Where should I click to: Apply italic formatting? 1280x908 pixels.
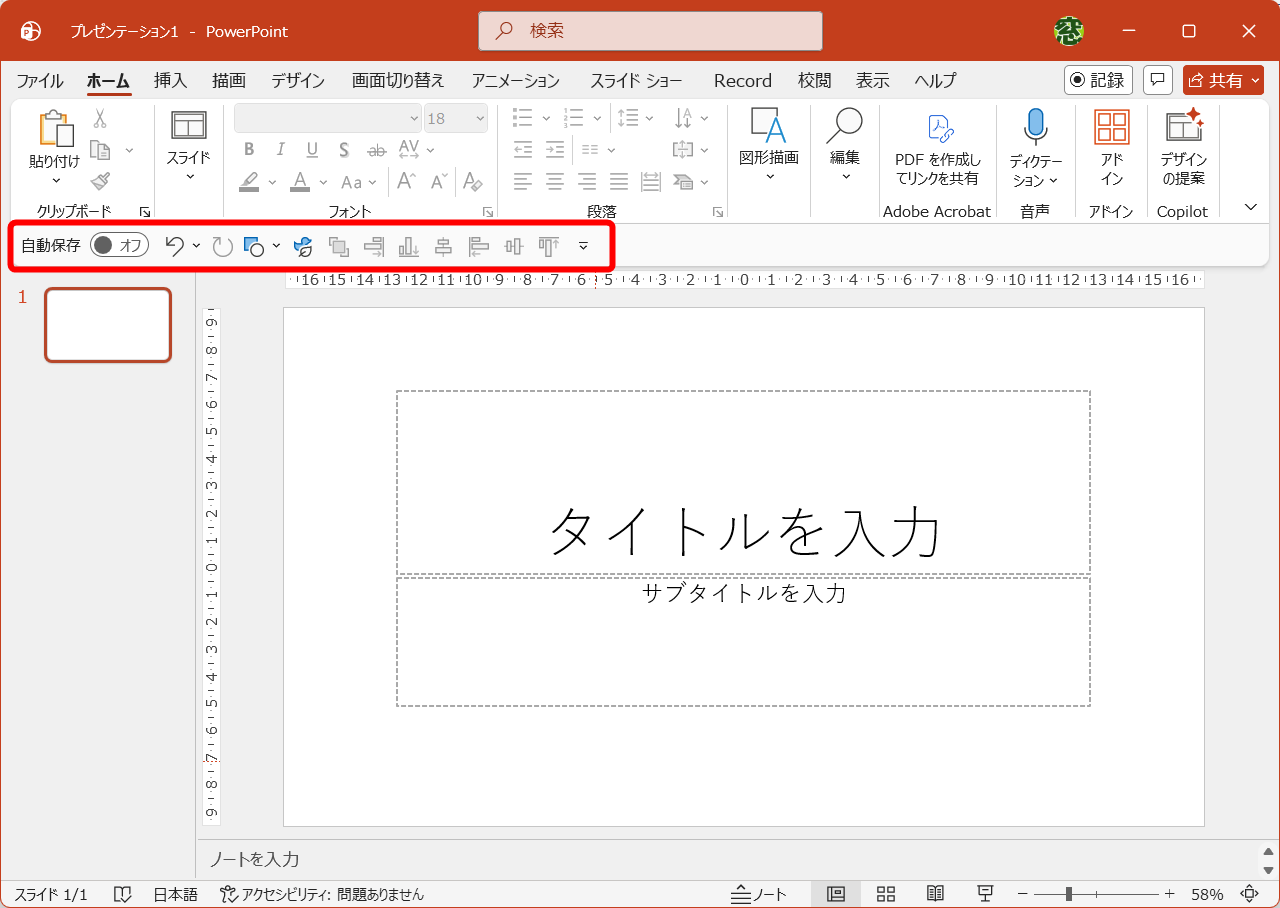[x=280, y=149]
